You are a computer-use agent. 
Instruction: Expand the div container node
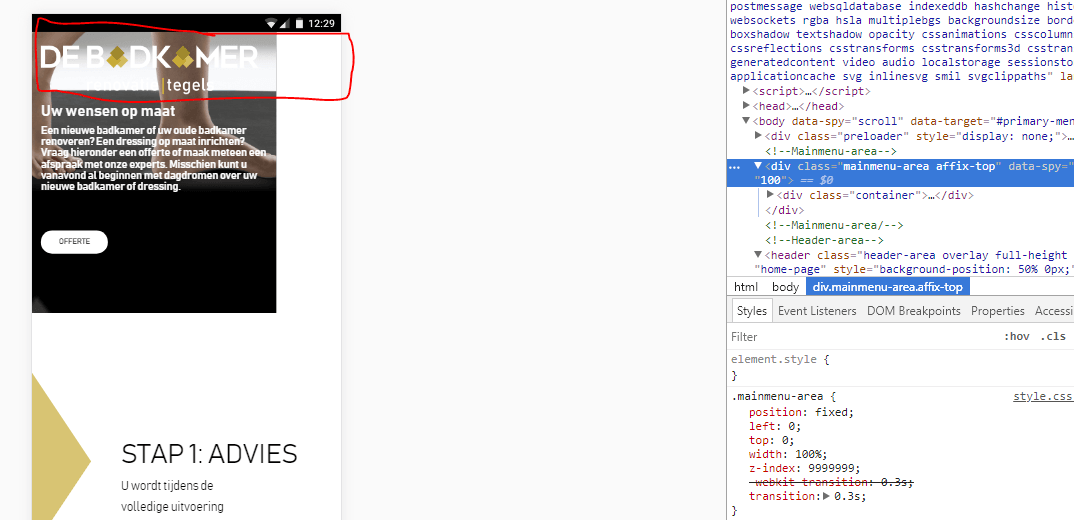point(770,195)
